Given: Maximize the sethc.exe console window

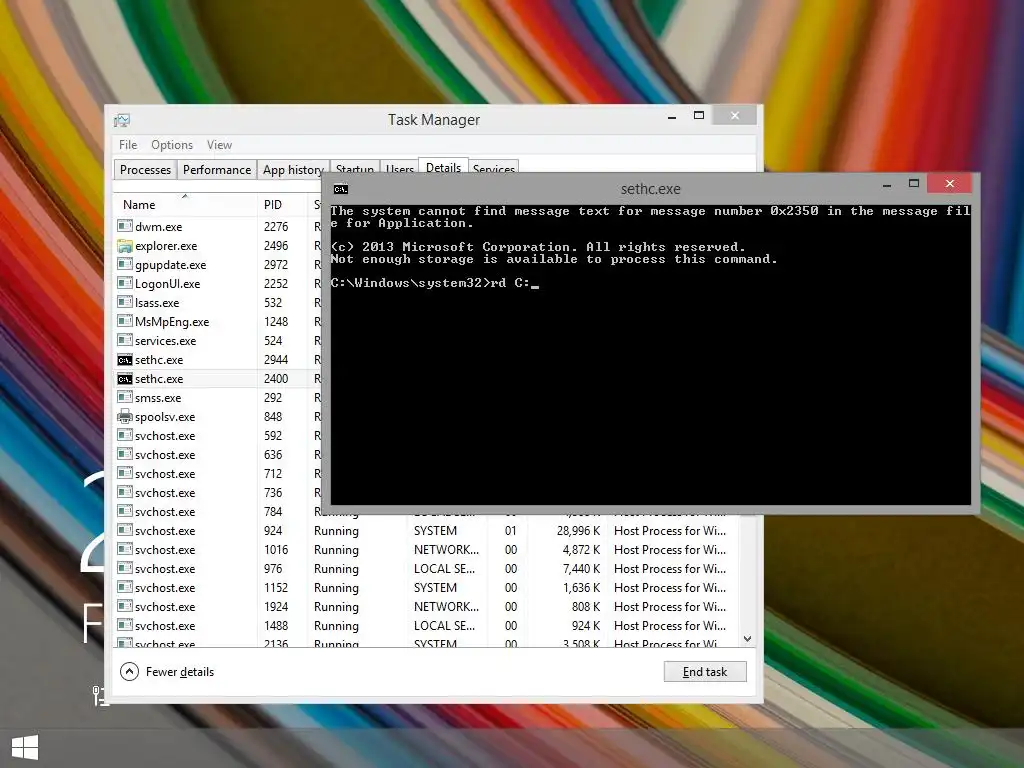Looking at the screenshot, I should coord(914,184).
